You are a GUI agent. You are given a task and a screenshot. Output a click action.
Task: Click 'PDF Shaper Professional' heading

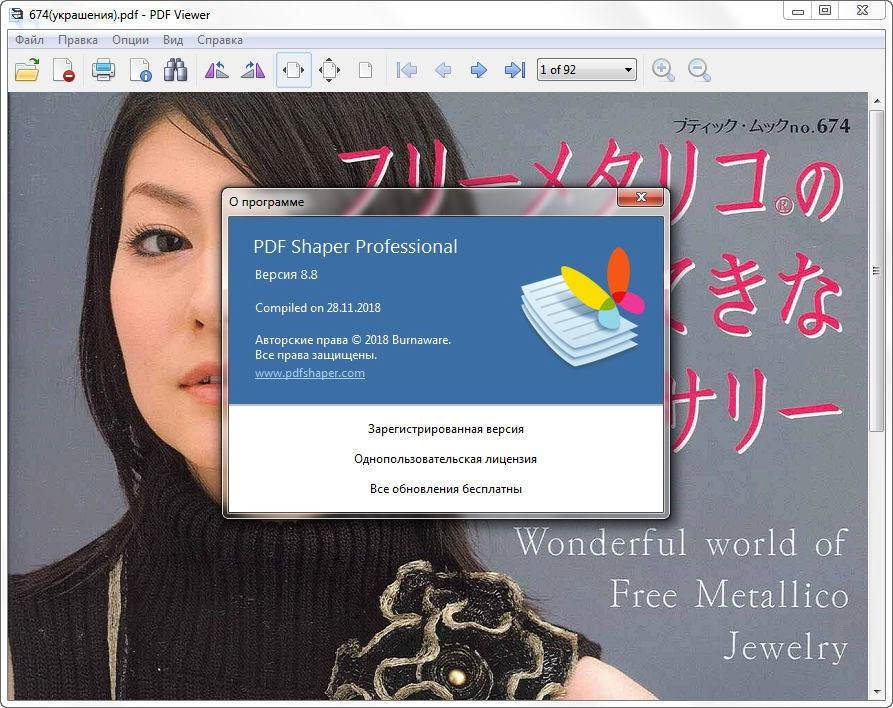355,247
